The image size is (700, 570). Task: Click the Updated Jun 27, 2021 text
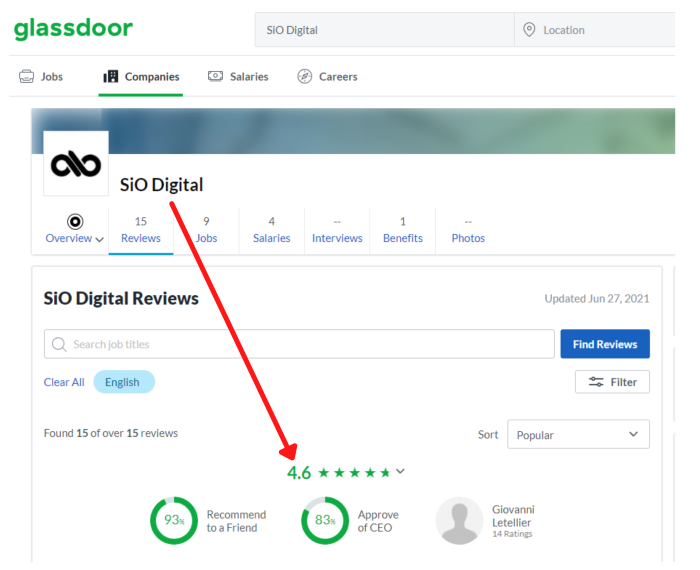(x=597, y=299)
